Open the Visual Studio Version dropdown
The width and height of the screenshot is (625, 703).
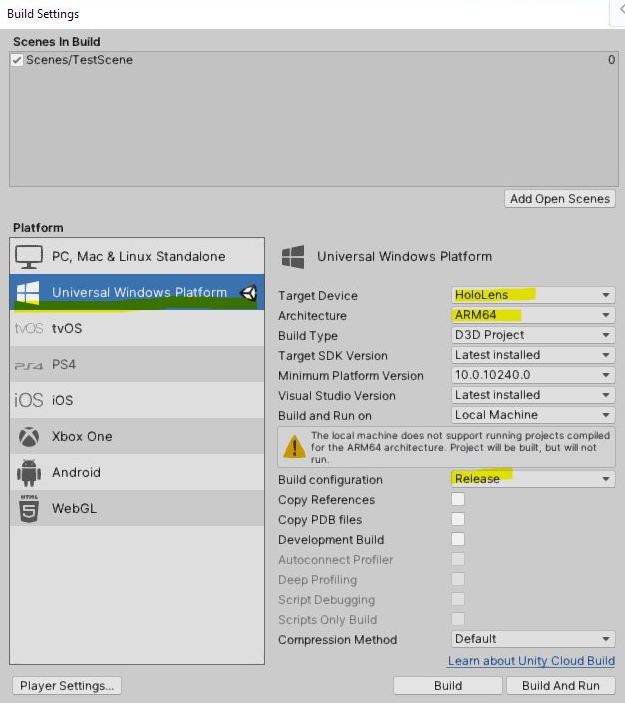pyautogui.click(x=533, y=395)
